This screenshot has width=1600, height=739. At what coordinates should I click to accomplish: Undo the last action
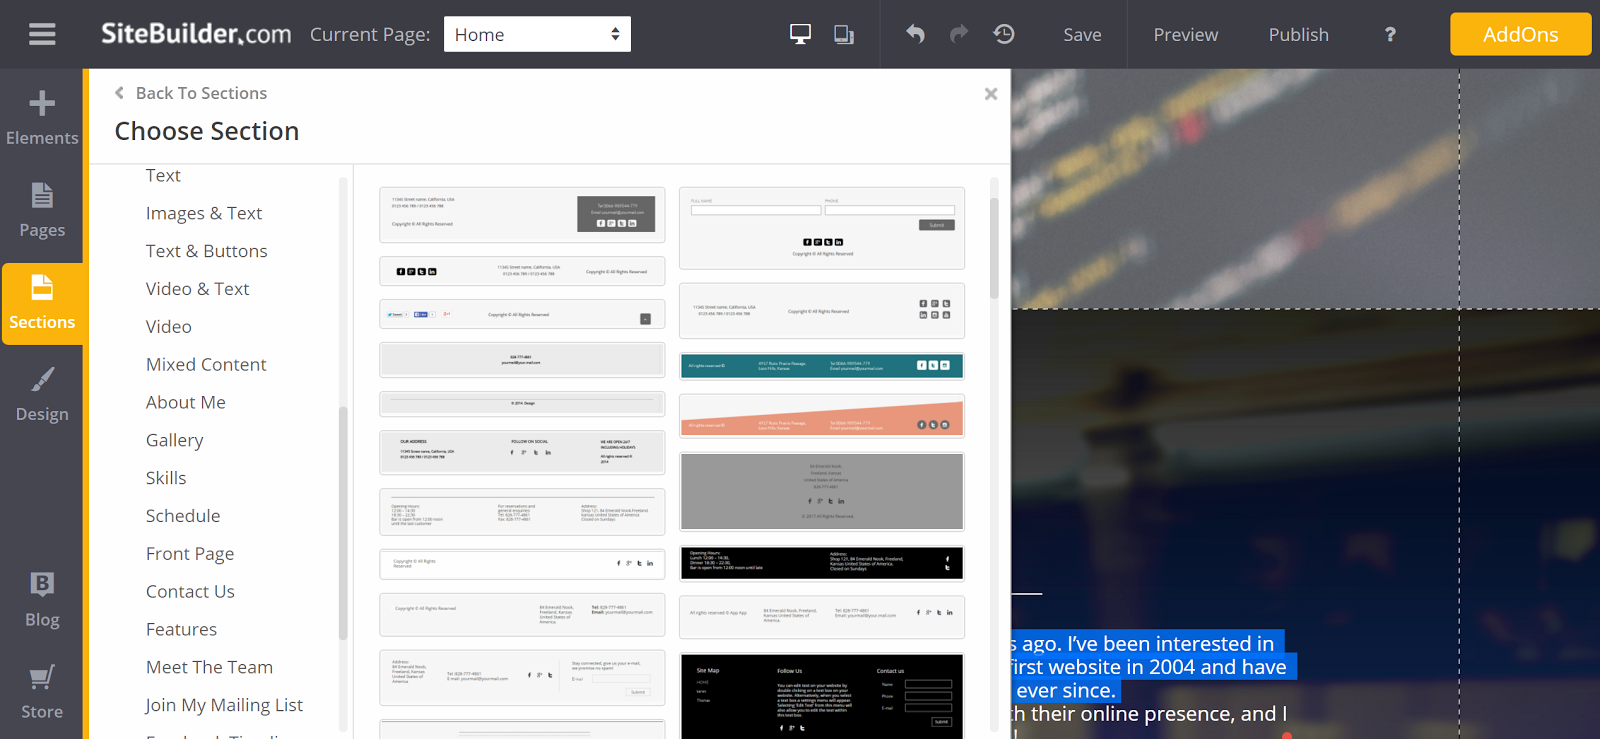[x=915, y=34]
